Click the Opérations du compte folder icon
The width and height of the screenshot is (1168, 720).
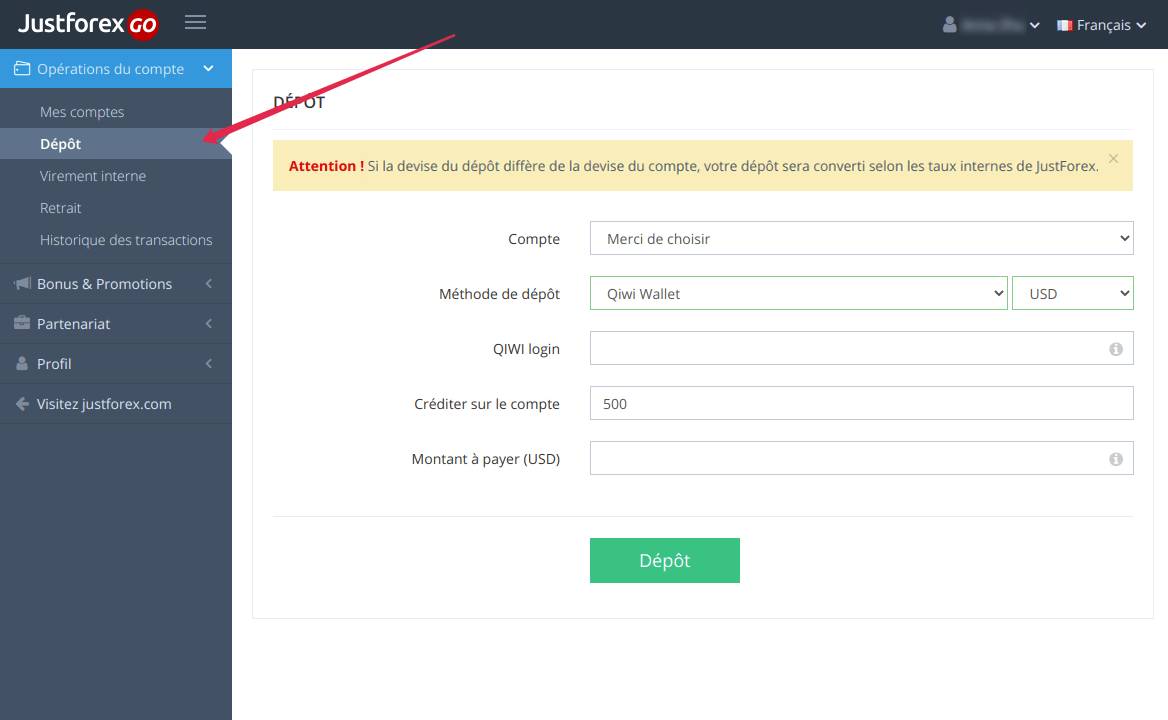[x=22, y=69]
